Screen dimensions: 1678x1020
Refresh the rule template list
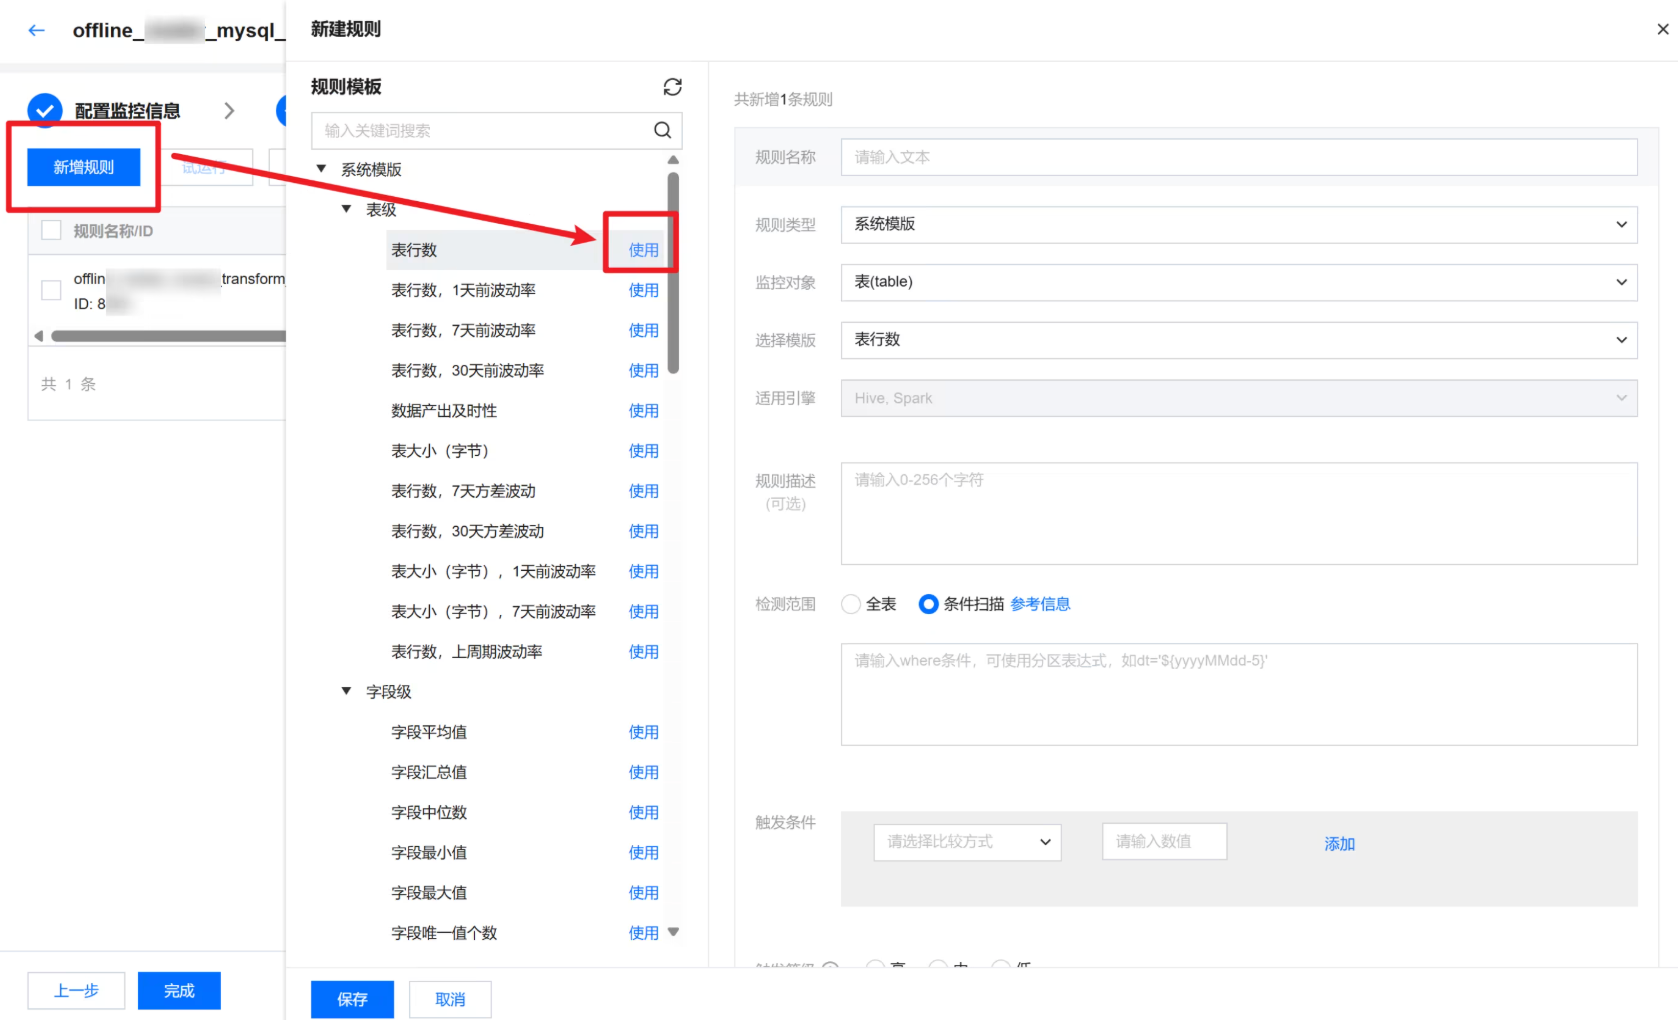tap(672, 87)
